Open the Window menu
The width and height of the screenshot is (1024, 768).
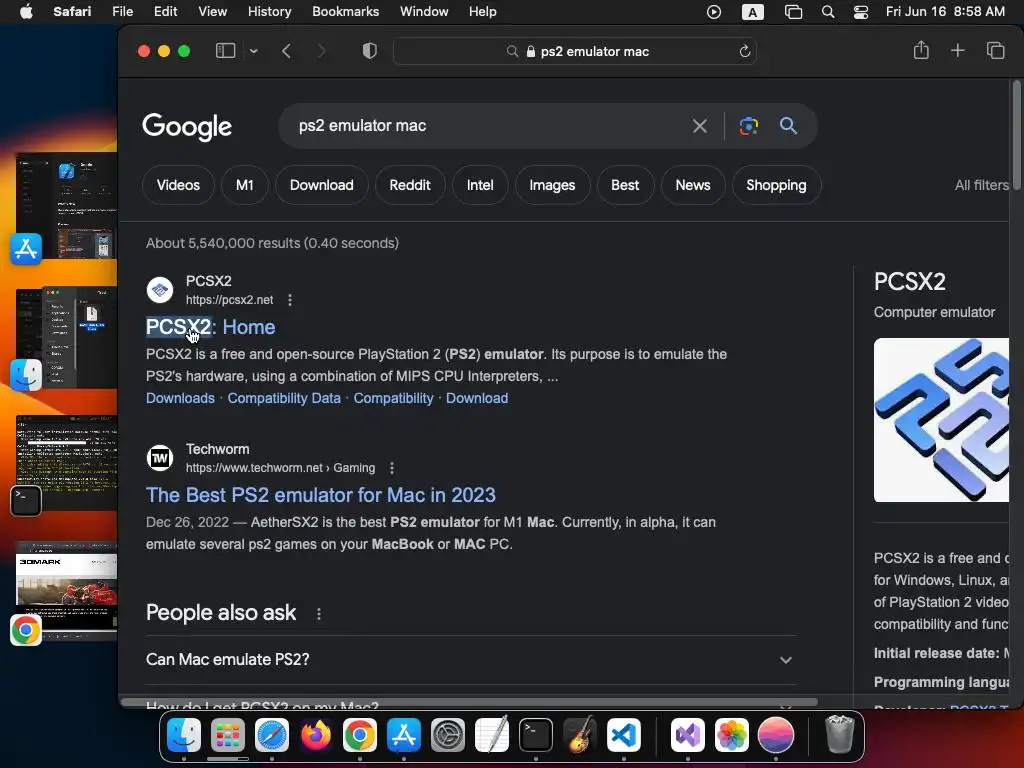click(x=424, y=11)
